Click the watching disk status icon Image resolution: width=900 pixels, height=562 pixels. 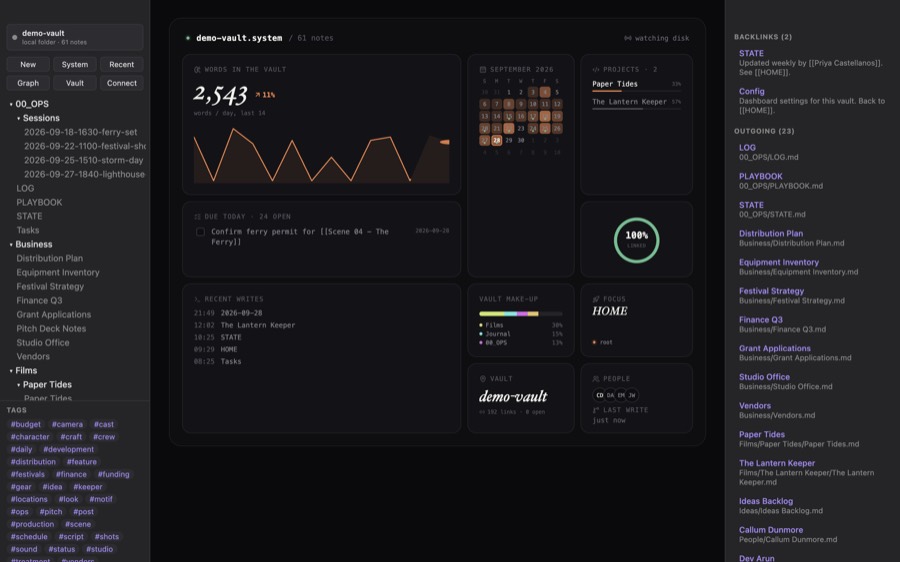coord(627,38)
